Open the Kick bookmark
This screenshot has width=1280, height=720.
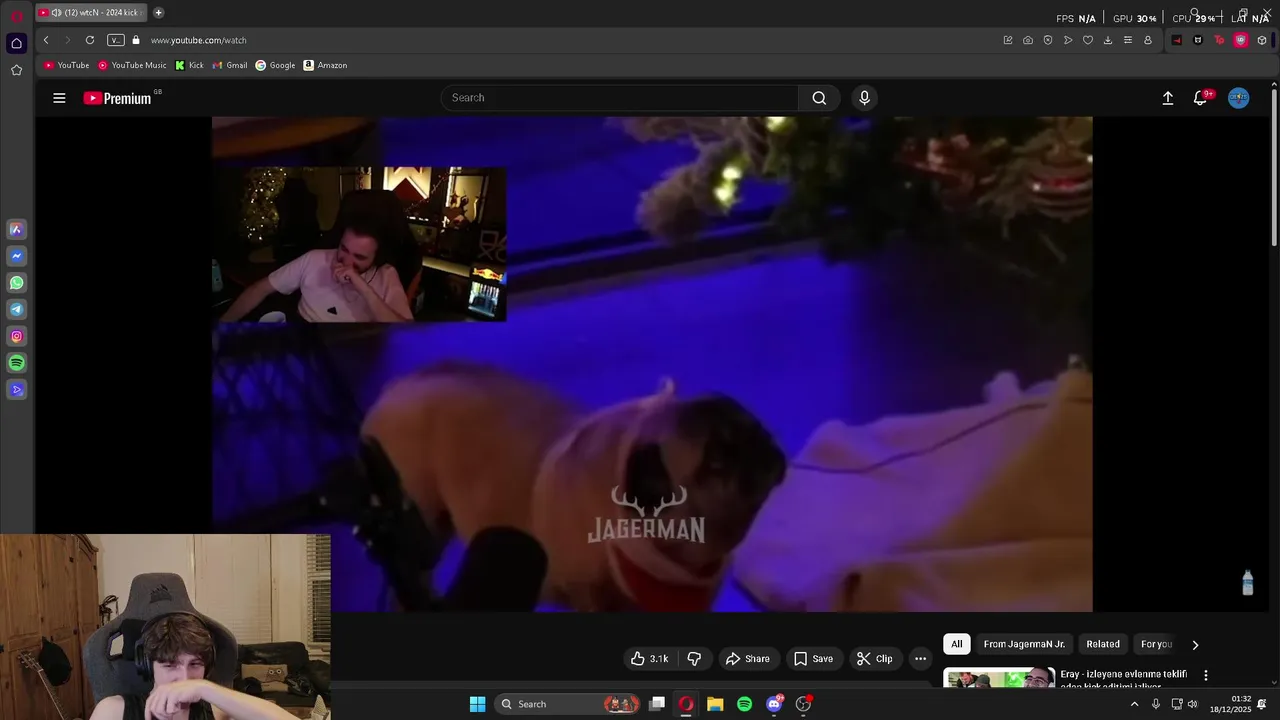click(x=189, y=65)
